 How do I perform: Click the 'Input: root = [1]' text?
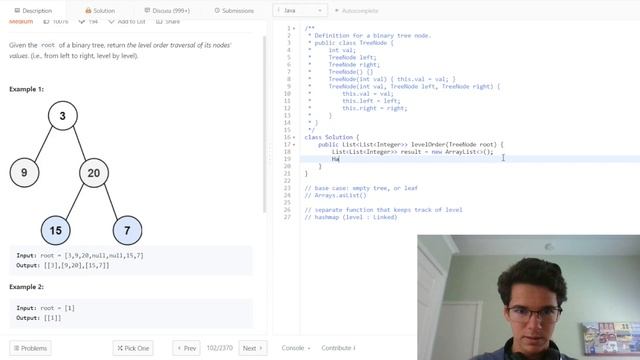click(45, 308)
